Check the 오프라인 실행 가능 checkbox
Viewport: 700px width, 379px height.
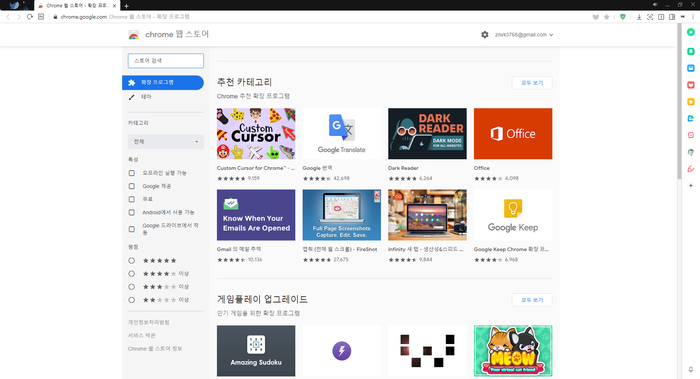point(132,173)
